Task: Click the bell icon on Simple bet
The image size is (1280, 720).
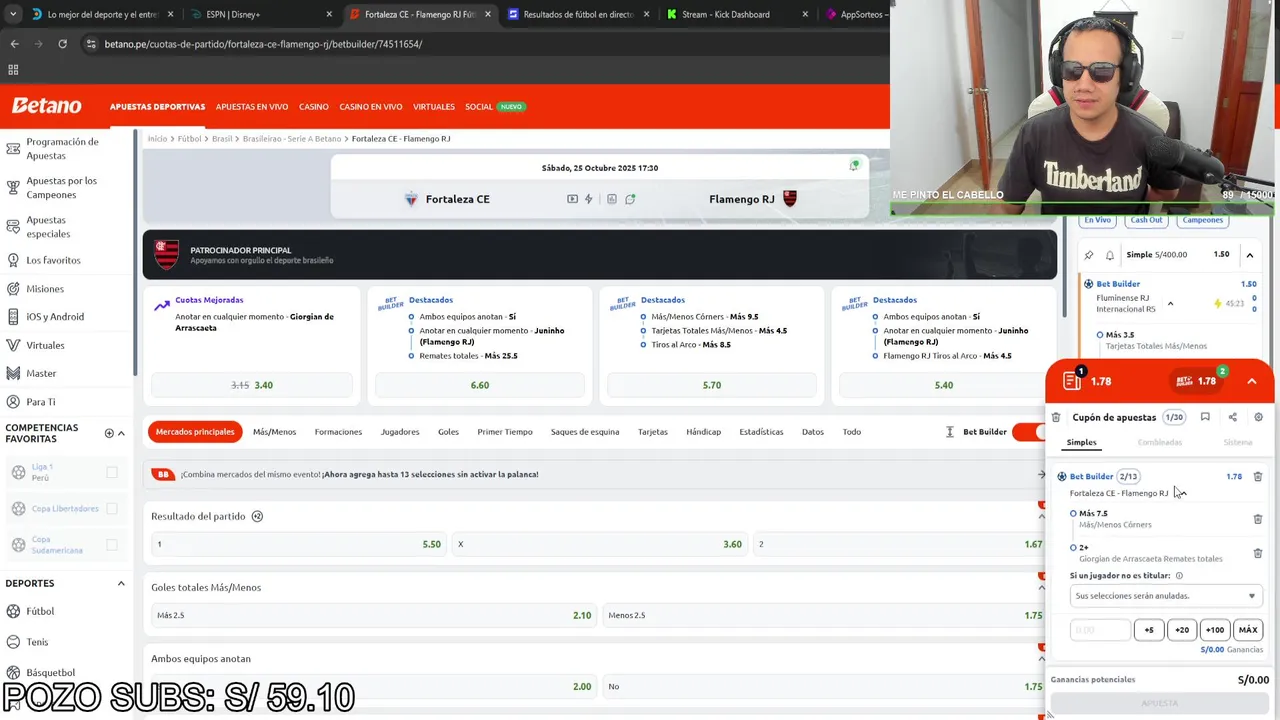Action: [x=1109, y=255]
